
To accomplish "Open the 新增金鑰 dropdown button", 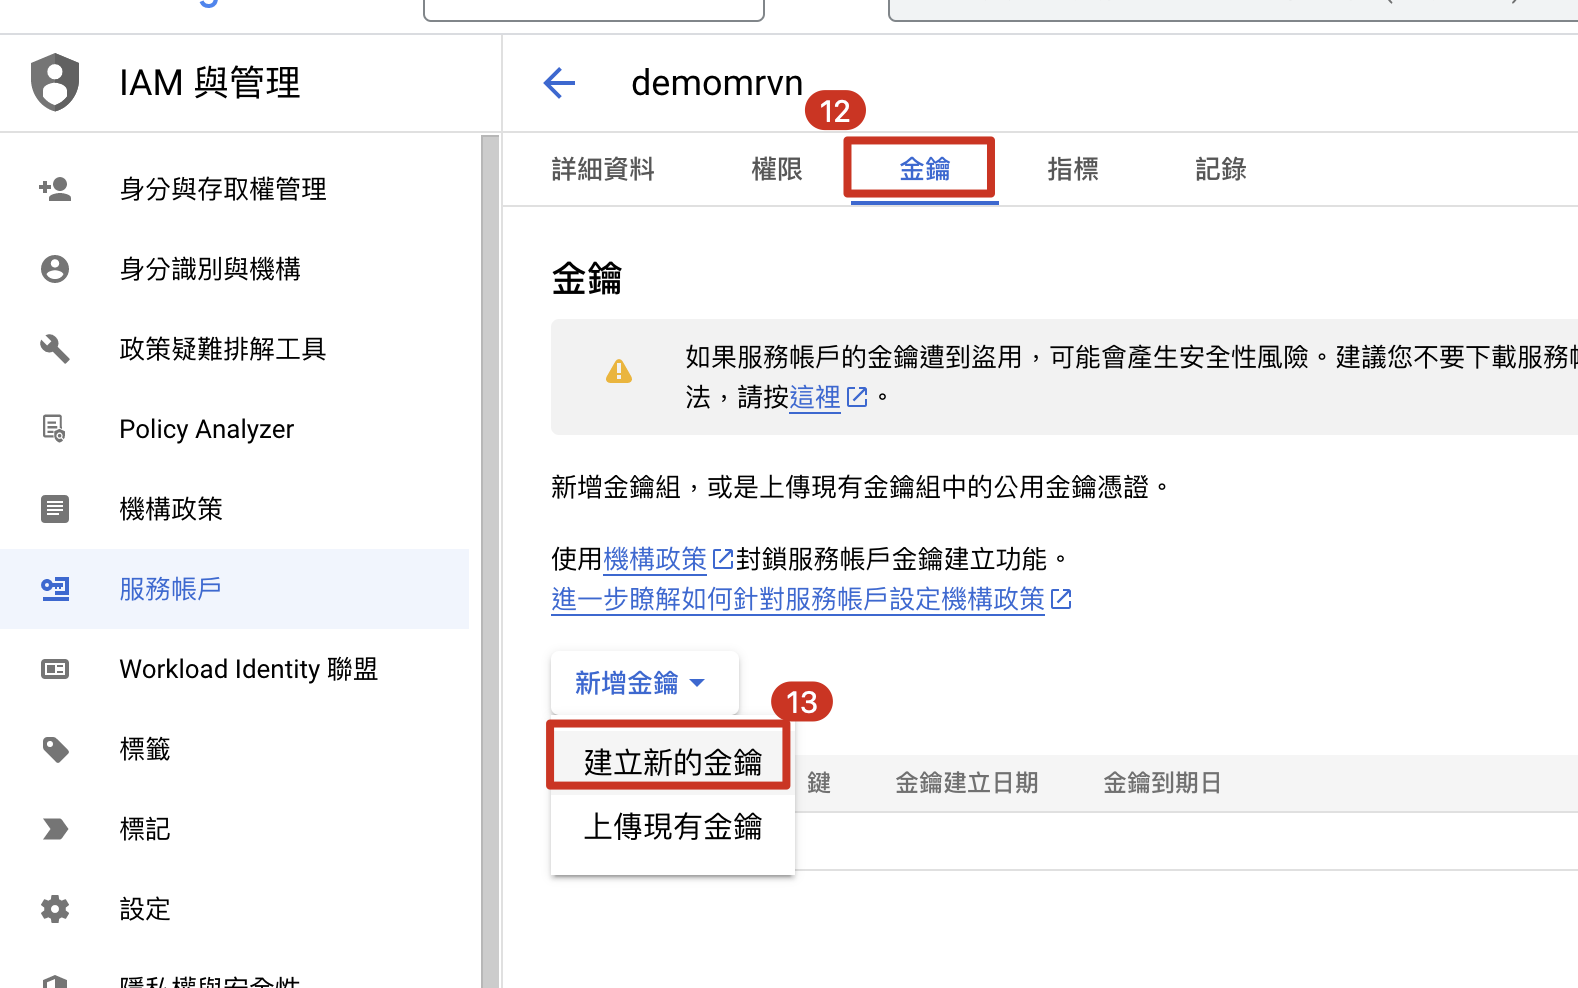I will click(643, 683).
